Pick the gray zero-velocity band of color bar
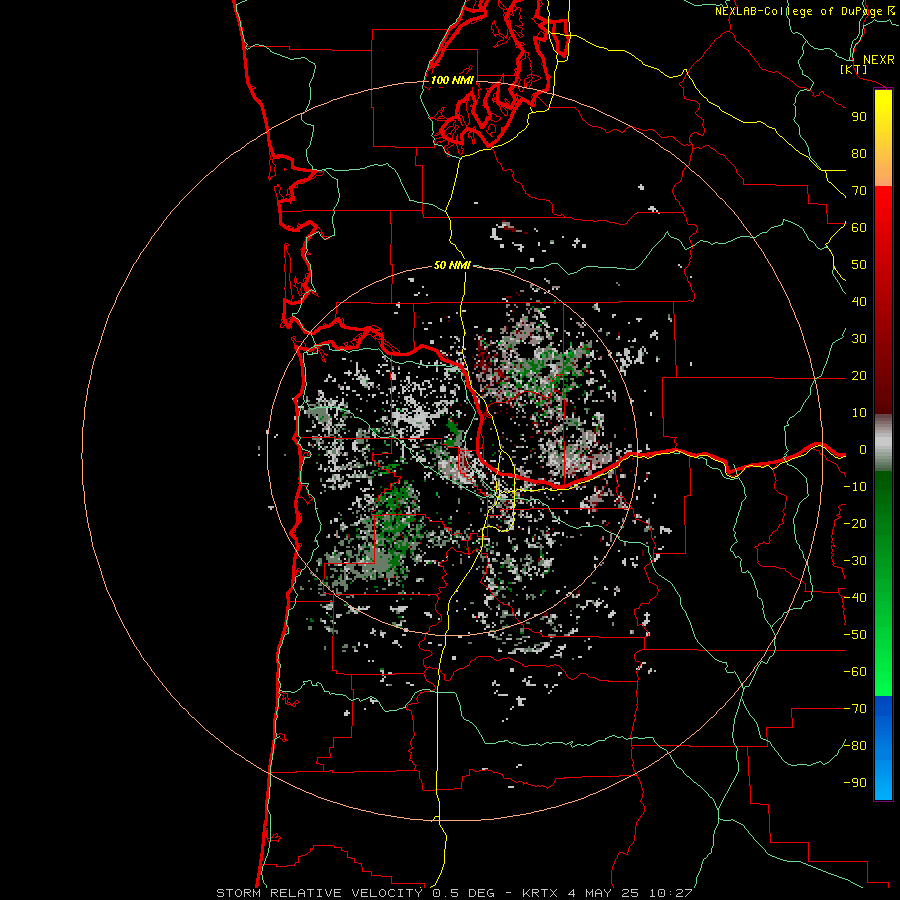Viewport: 900px width, 900px height. (883, 442)
